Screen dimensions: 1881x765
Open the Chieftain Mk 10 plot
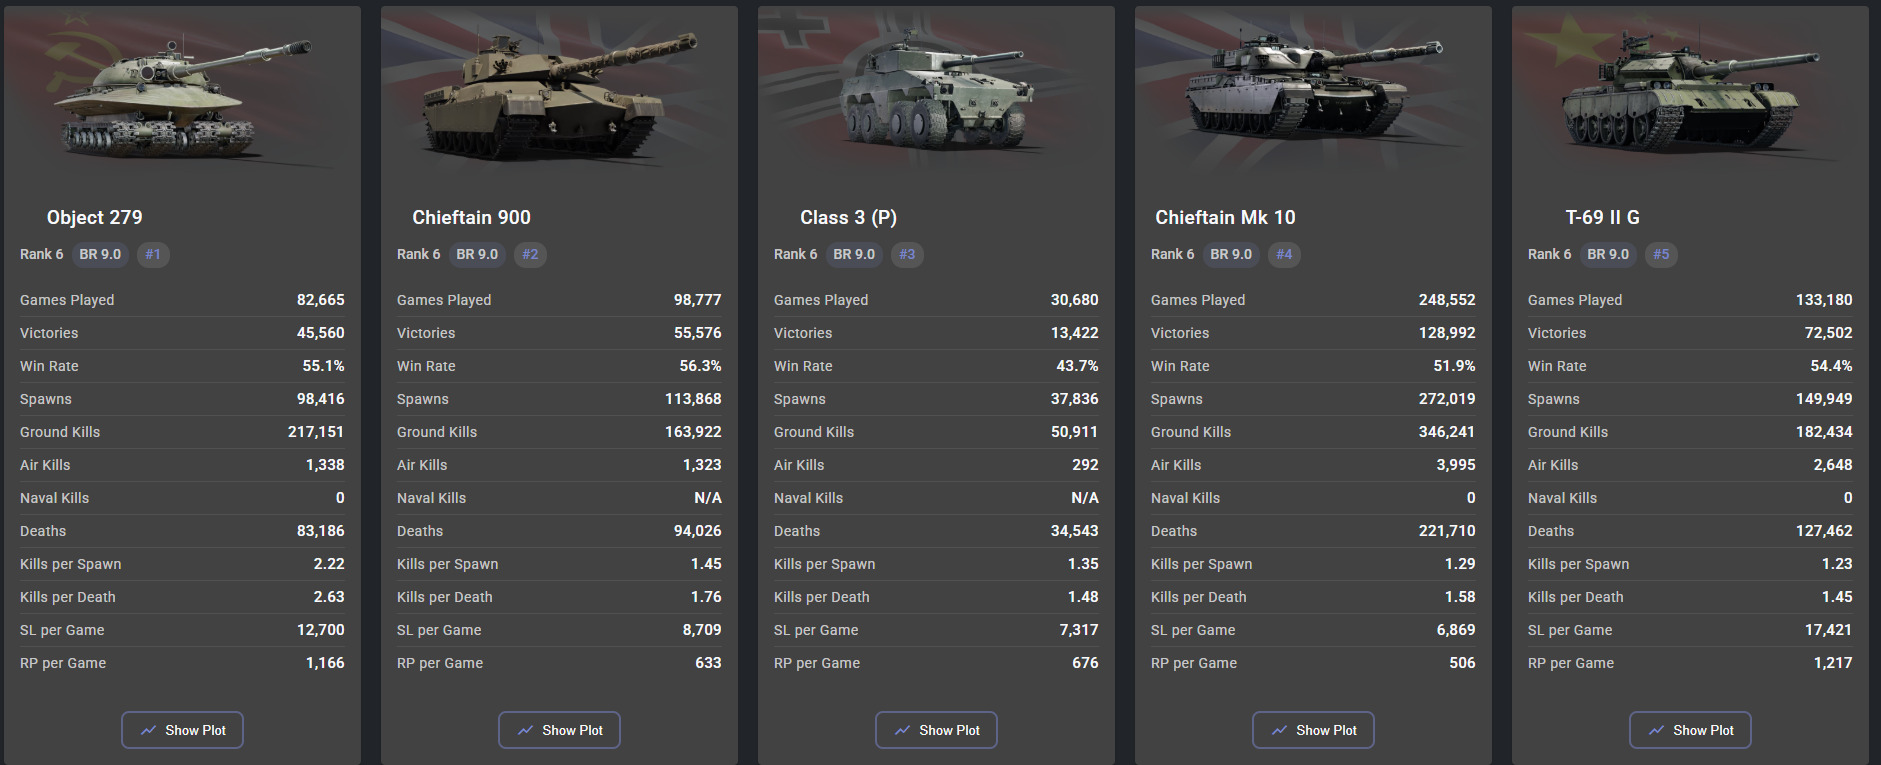1313,730
